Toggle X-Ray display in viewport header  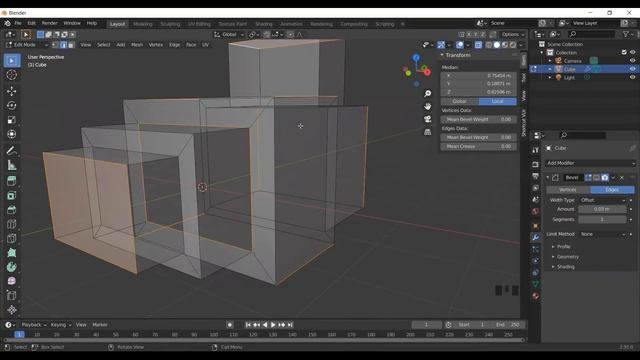tap(478, 45)
